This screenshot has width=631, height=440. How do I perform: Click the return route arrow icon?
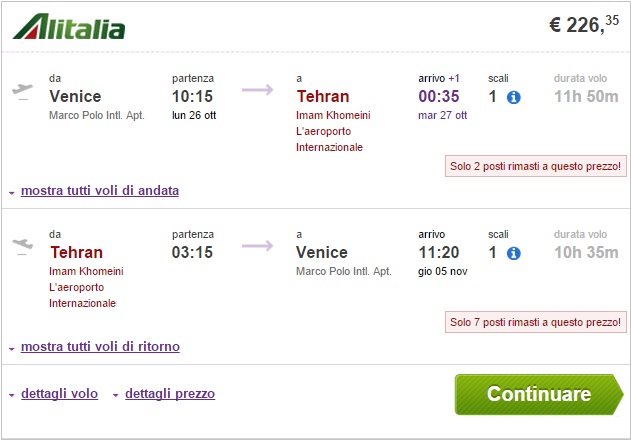click(258, 245)
